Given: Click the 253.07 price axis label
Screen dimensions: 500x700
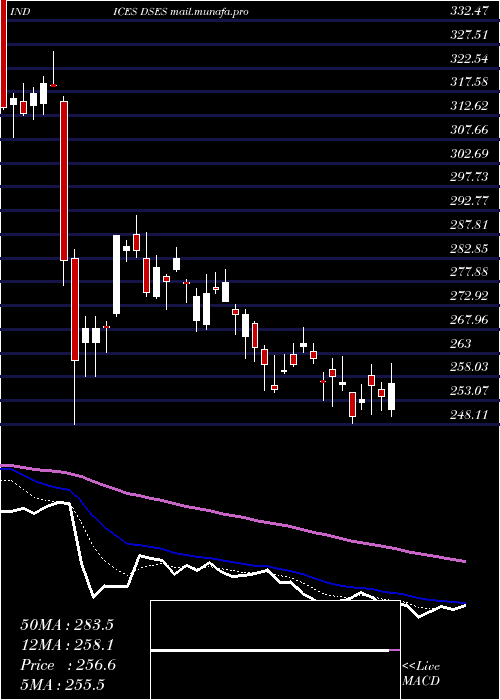Looking at the screenshot, I should click(469, 391).
